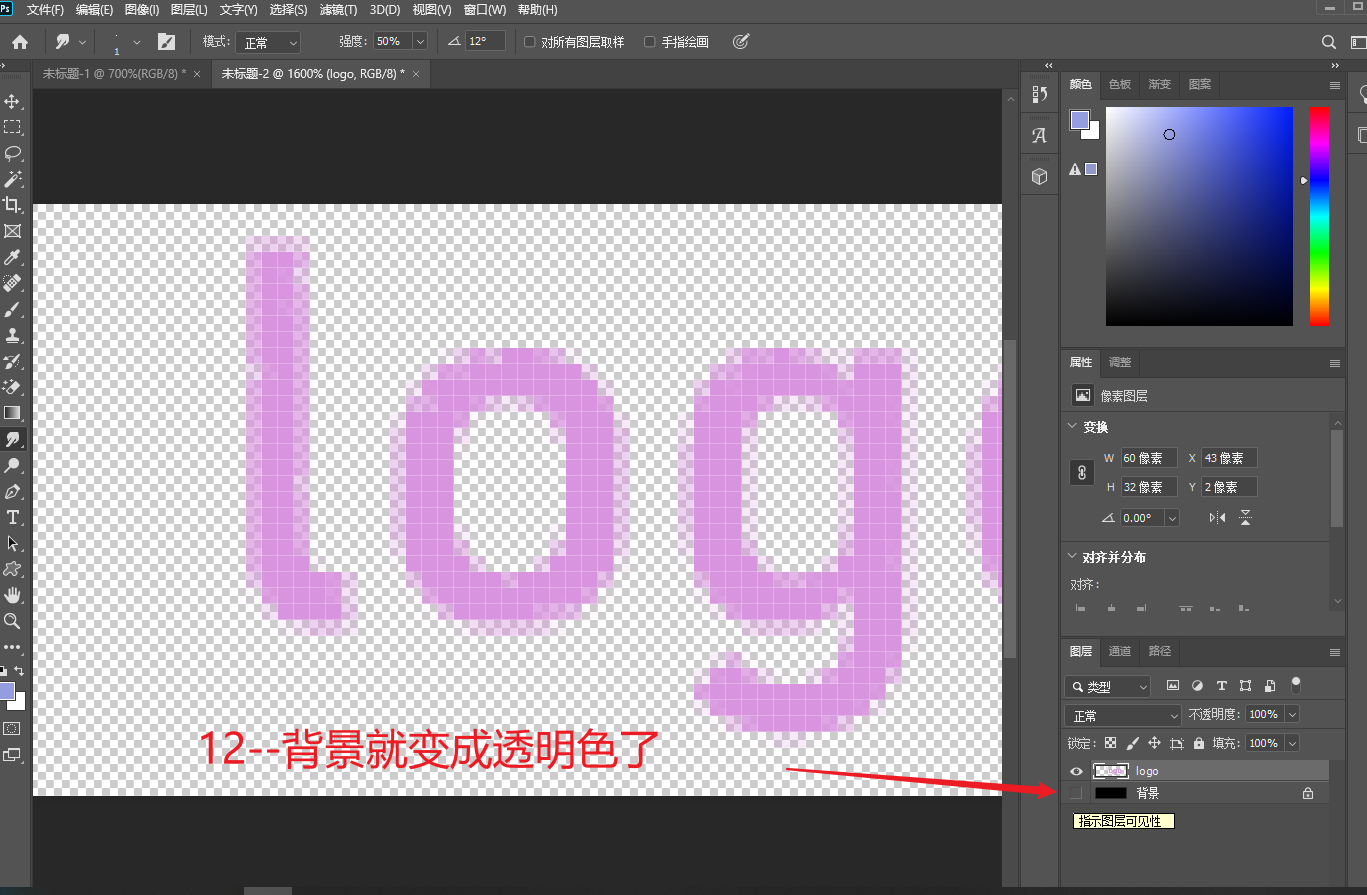Viewport: 1367px width, 895px height.
Task: Select the Path Selection tool
Action: pyautogui.click(x=13, y=543)
